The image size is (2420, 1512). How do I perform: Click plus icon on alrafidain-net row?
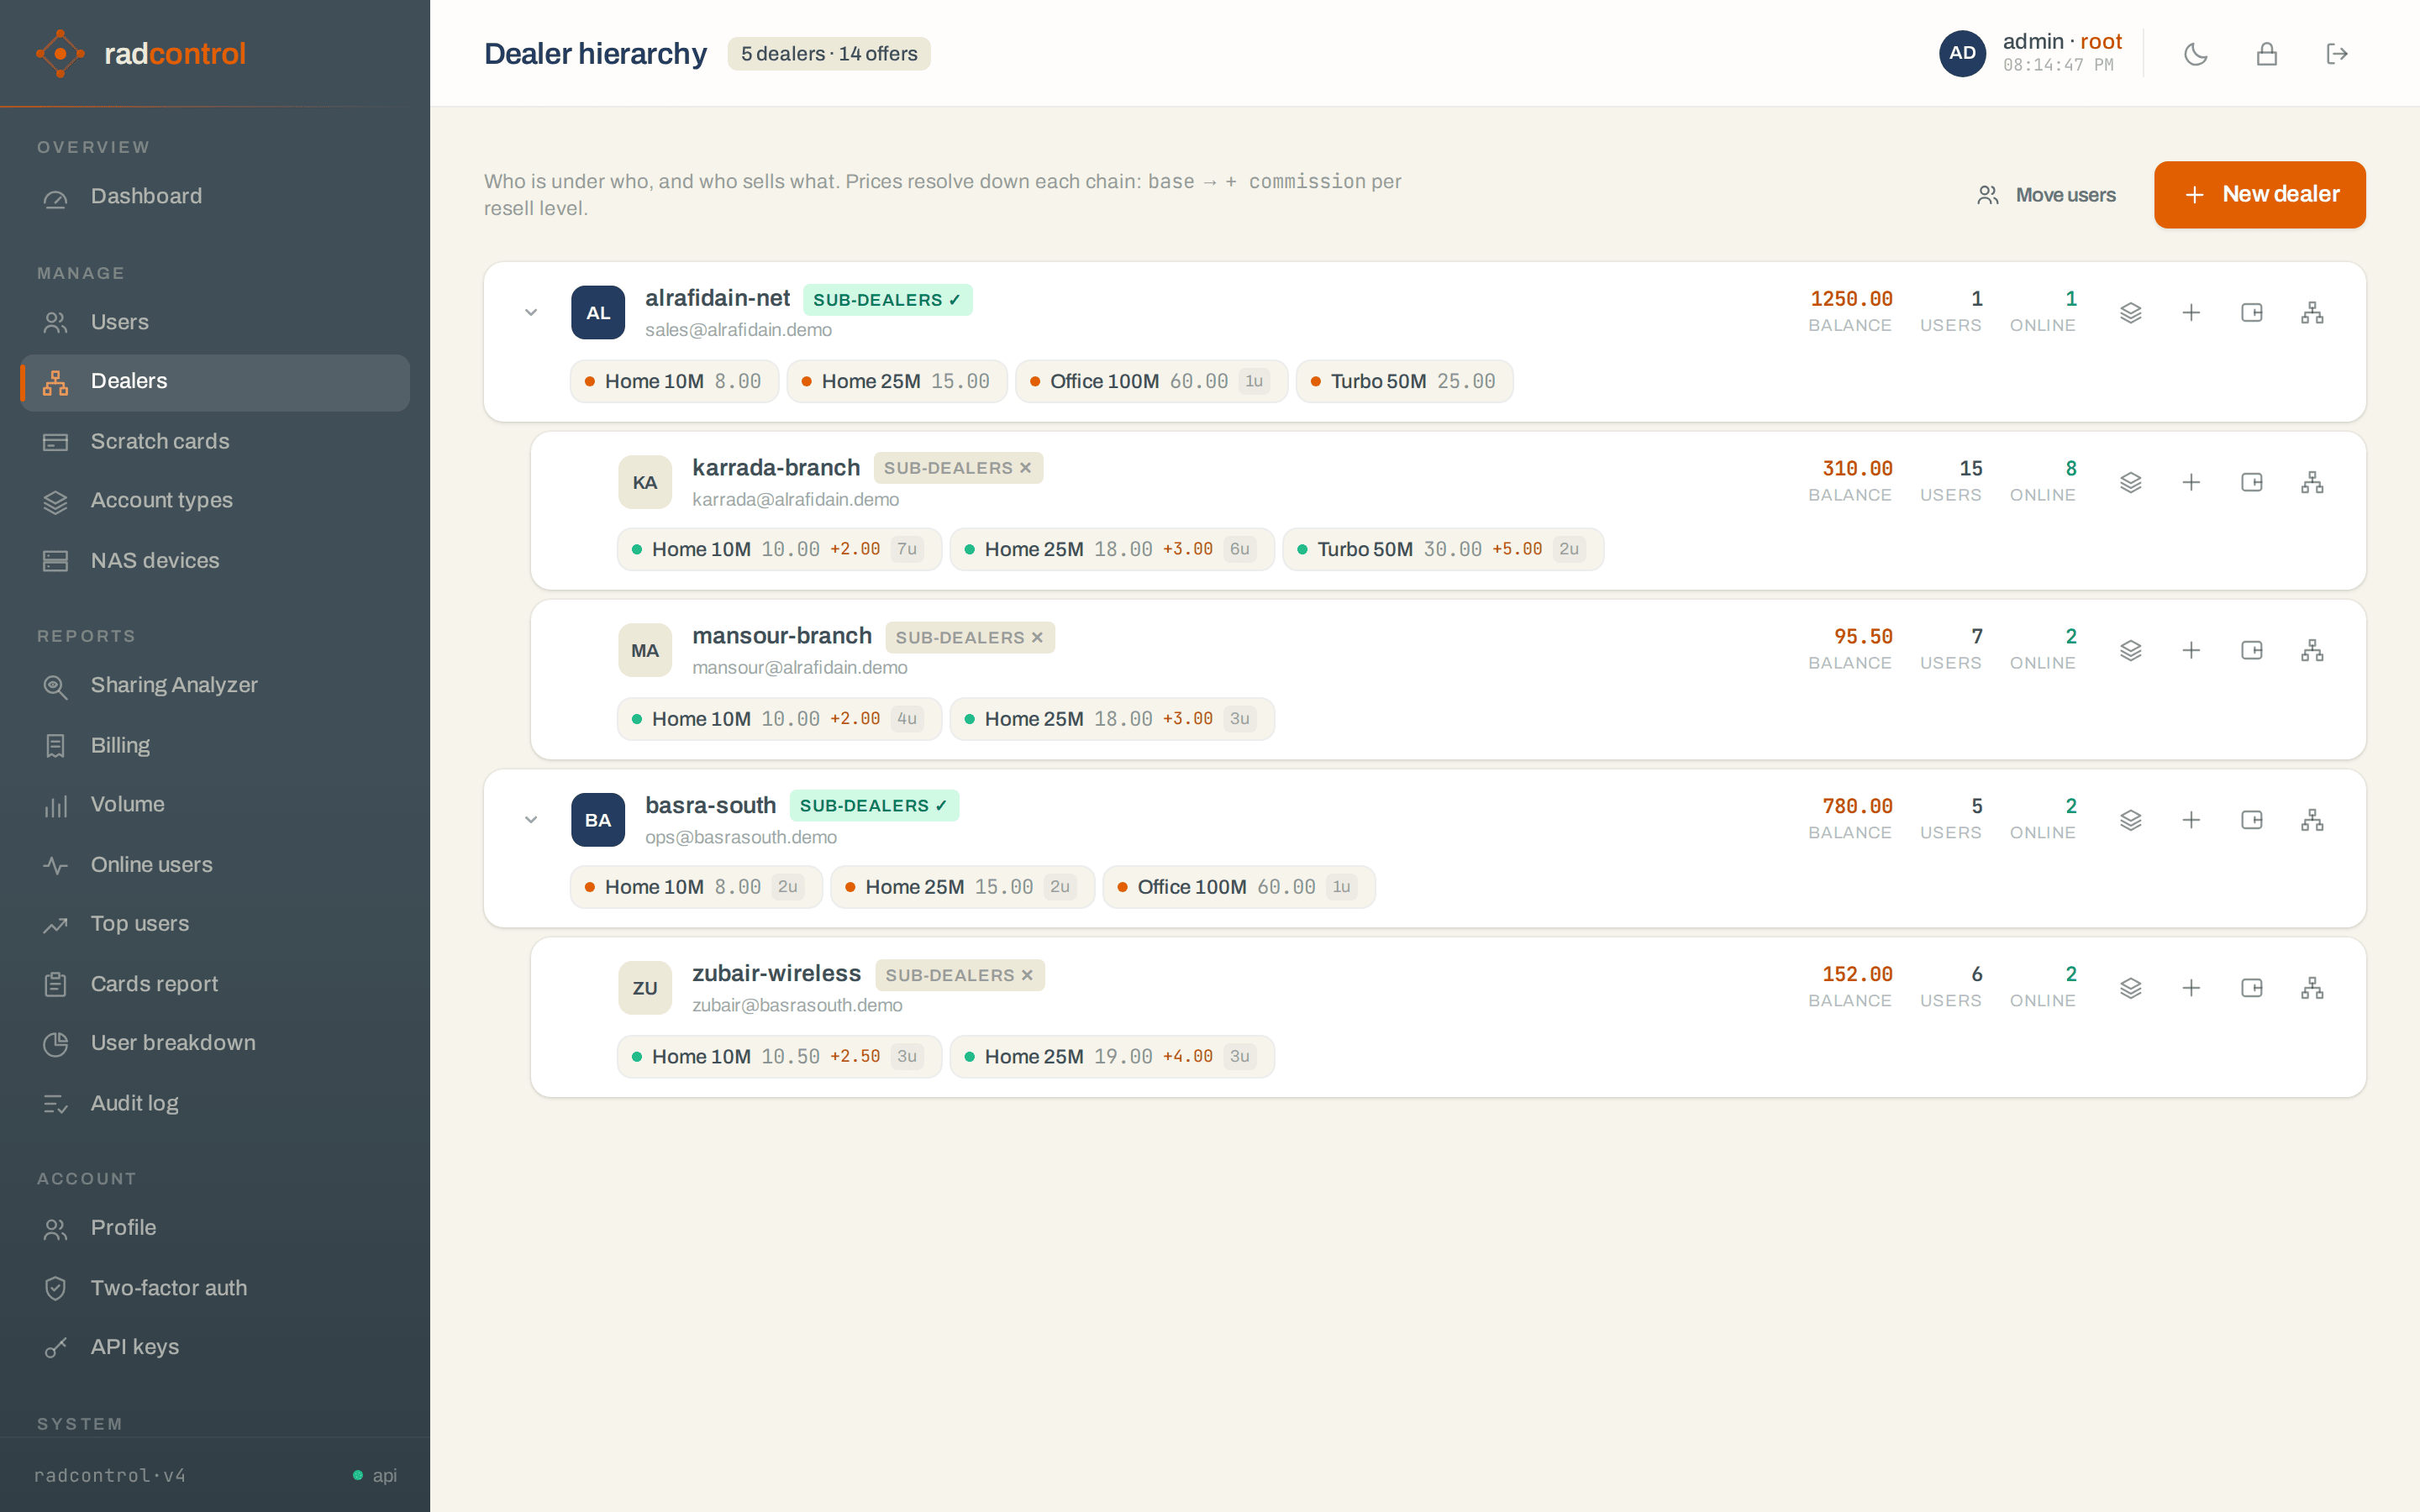(2191, 313)
